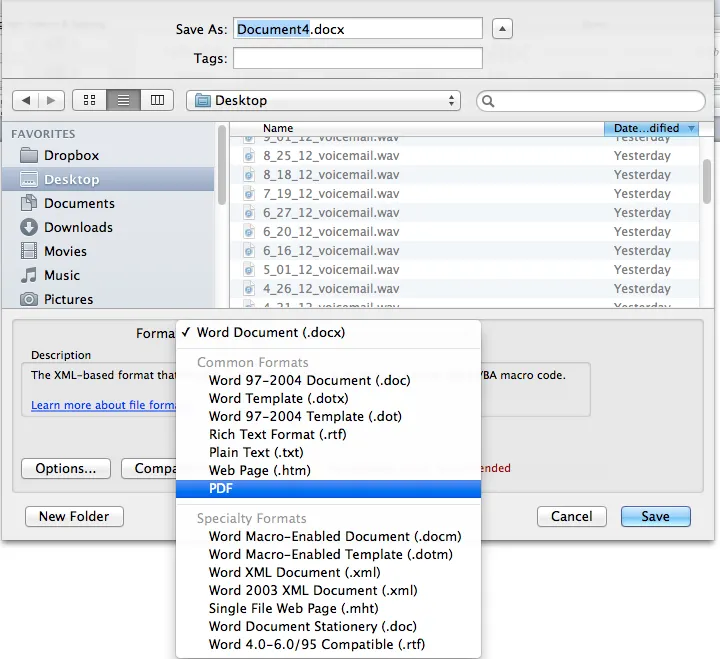The width and height of the screenshot is (720, 659).
Task: Select Documents in Favorites sidebar
Action: [108, 203]
